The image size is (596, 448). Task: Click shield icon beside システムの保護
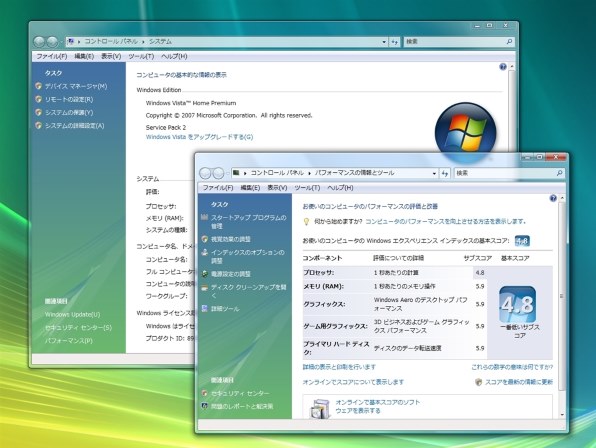[x=38, y=112]
